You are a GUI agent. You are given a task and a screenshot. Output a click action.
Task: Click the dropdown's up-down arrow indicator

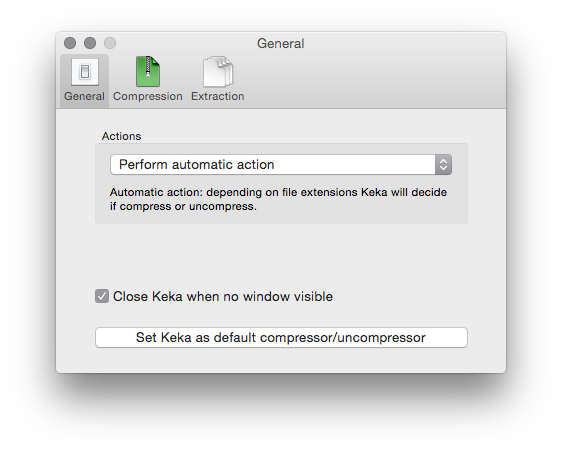click(x=443, y=164)
